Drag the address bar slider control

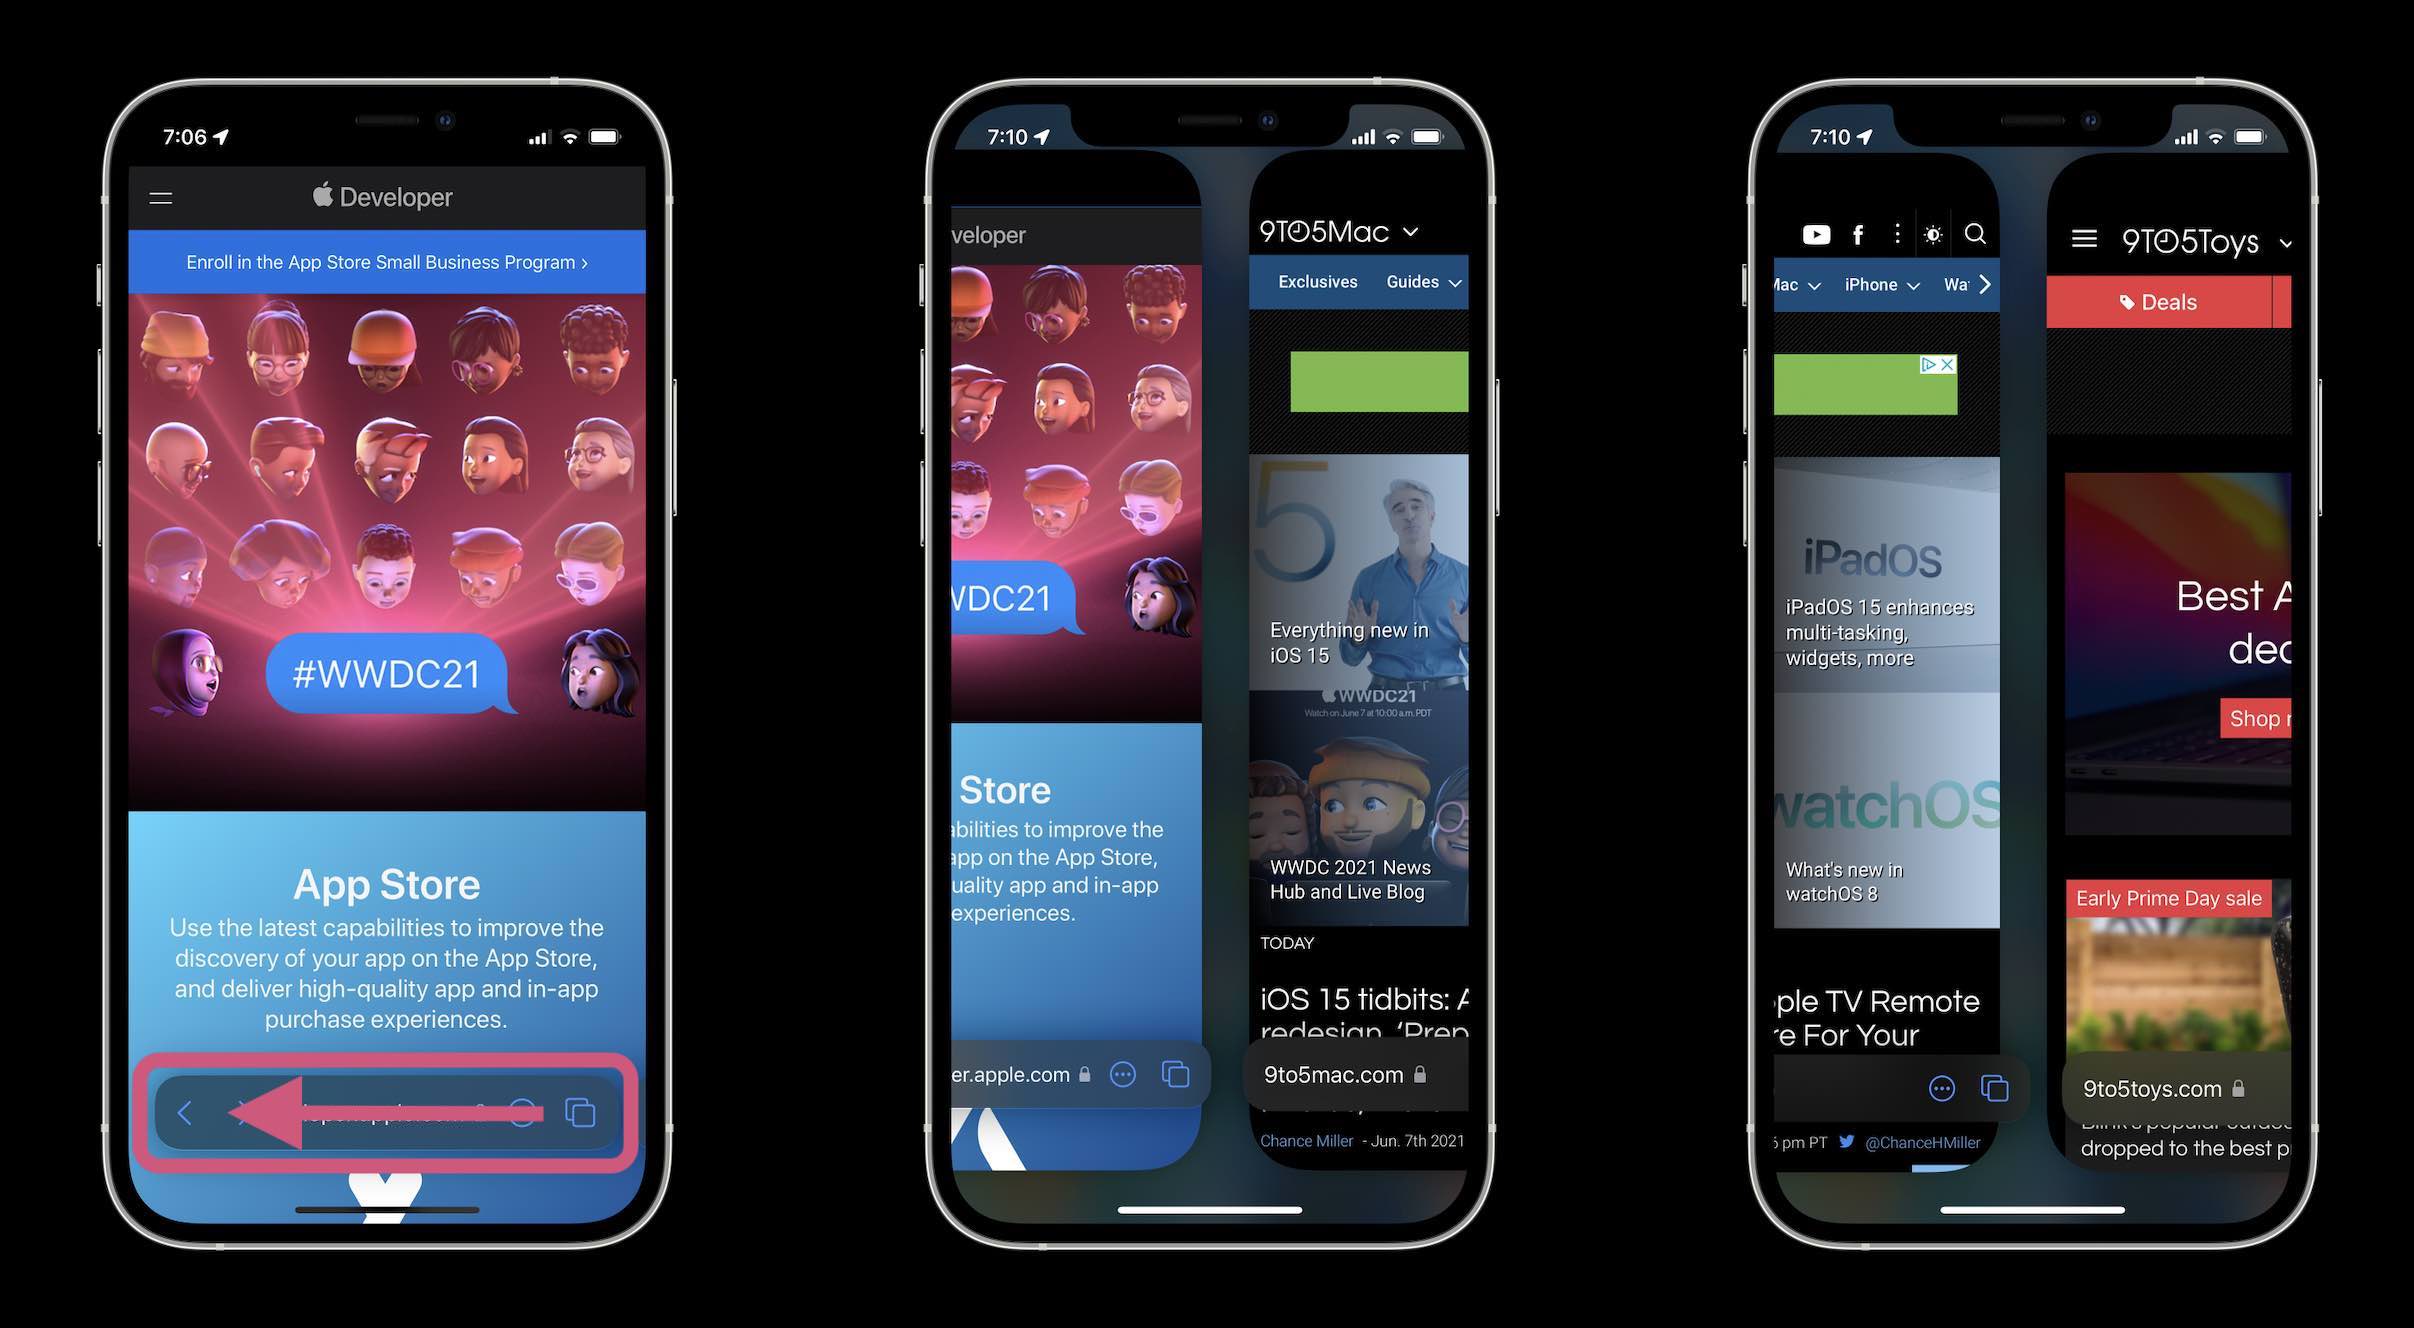click(x=383, y=1110)
